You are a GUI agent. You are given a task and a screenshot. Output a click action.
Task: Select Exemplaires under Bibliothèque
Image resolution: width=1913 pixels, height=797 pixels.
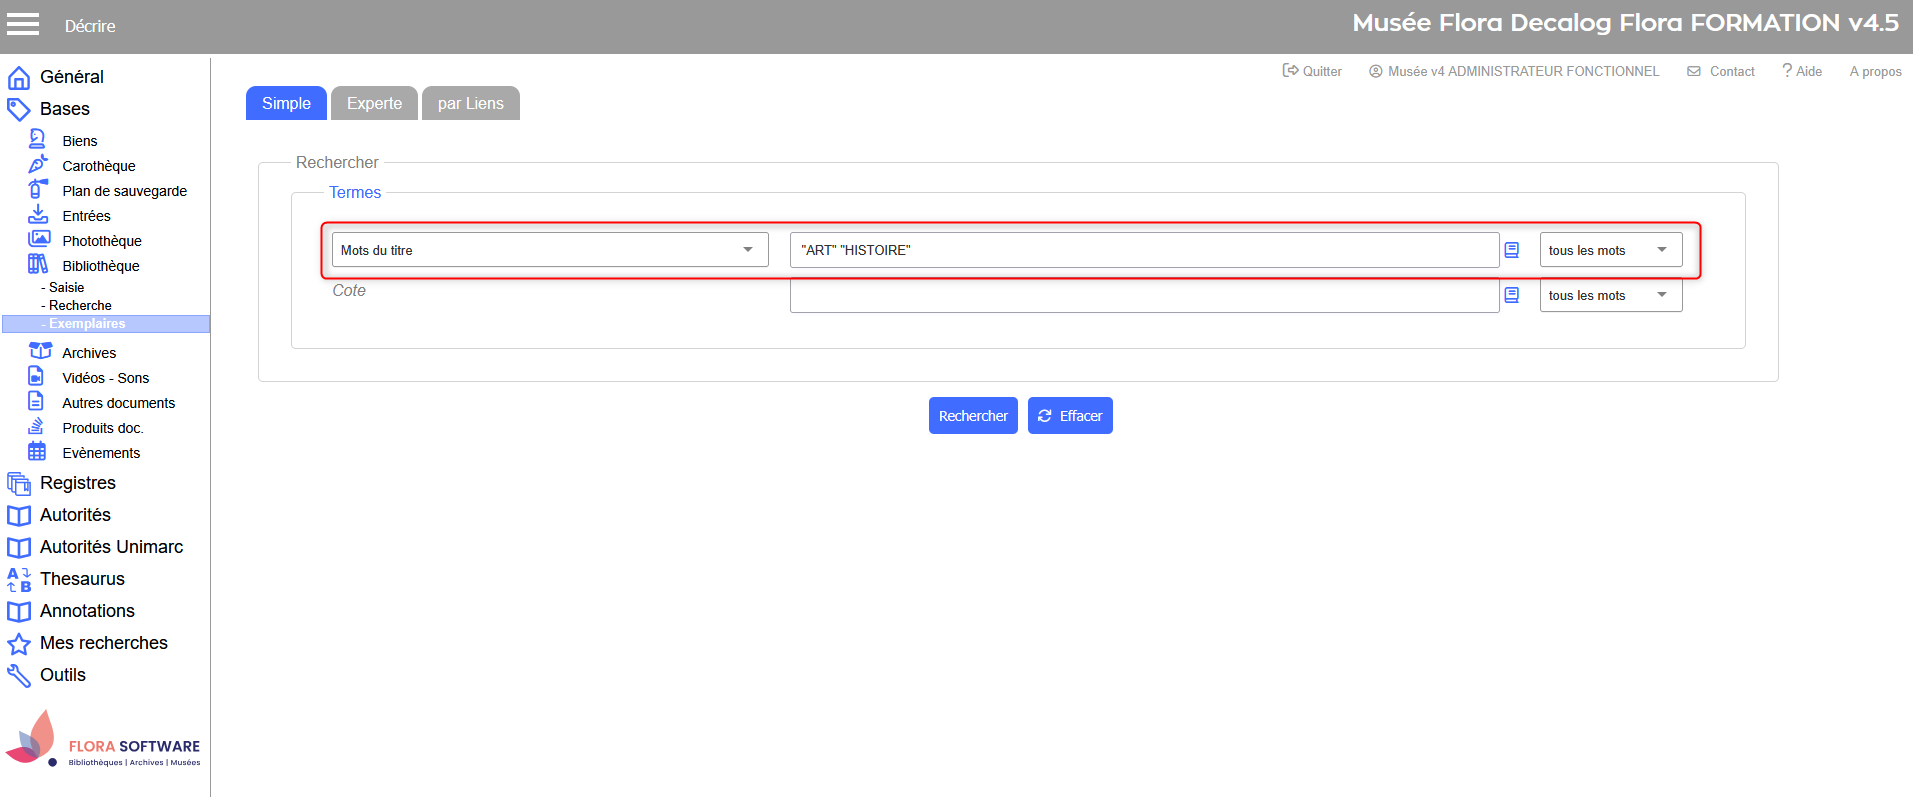click(x=87, y=324)
